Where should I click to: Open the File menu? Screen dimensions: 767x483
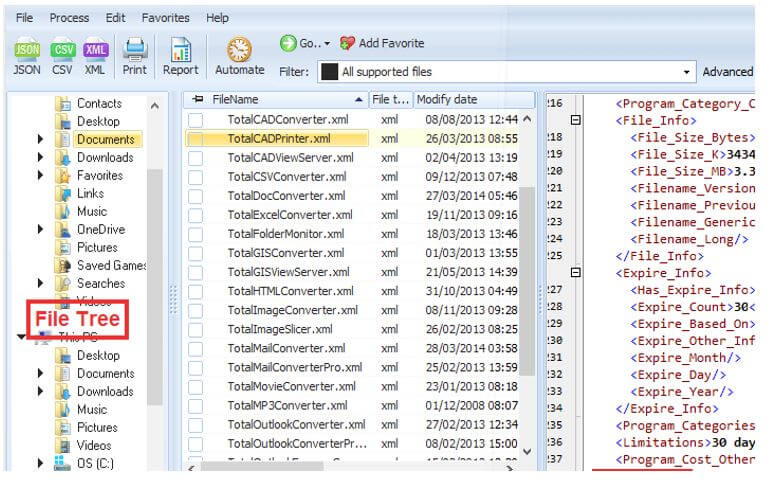24,18
